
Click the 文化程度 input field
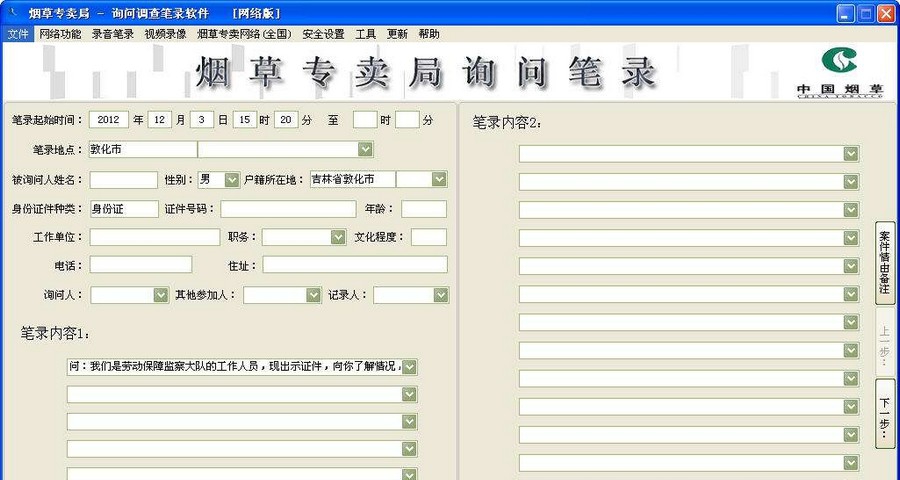[x=429, y=237]
